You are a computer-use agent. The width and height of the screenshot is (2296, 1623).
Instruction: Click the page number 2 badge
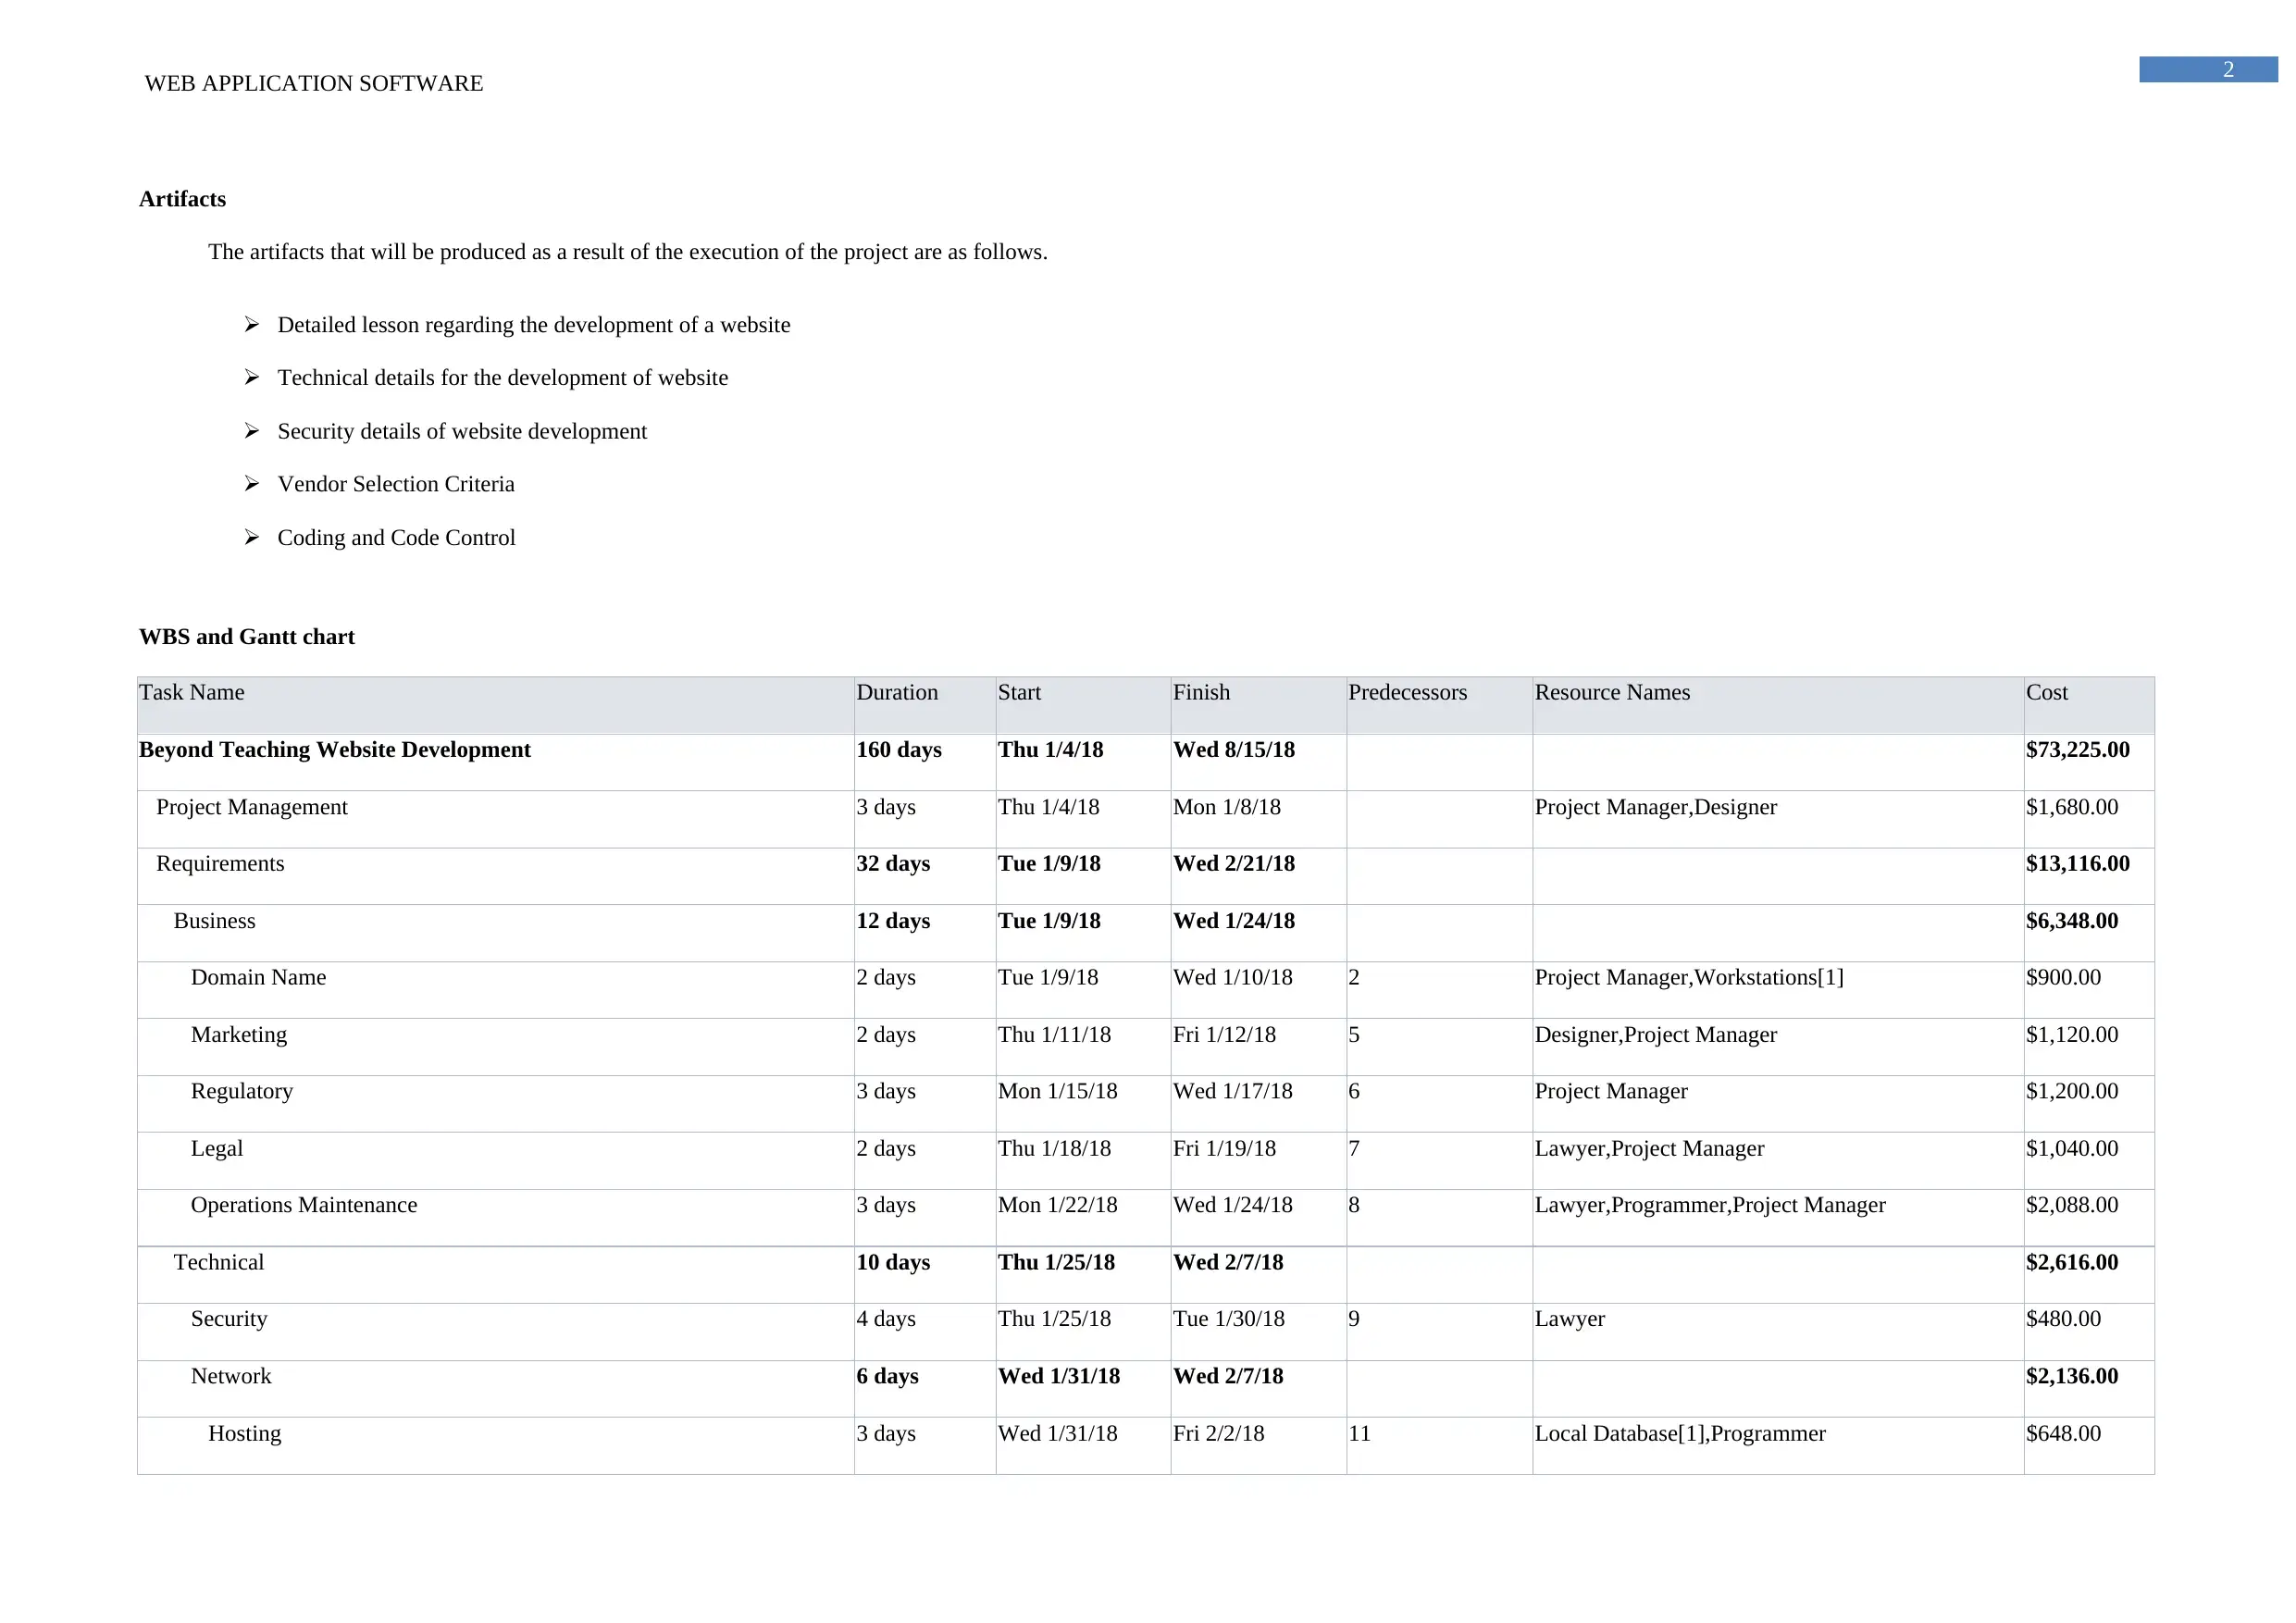pos(2207,69)
